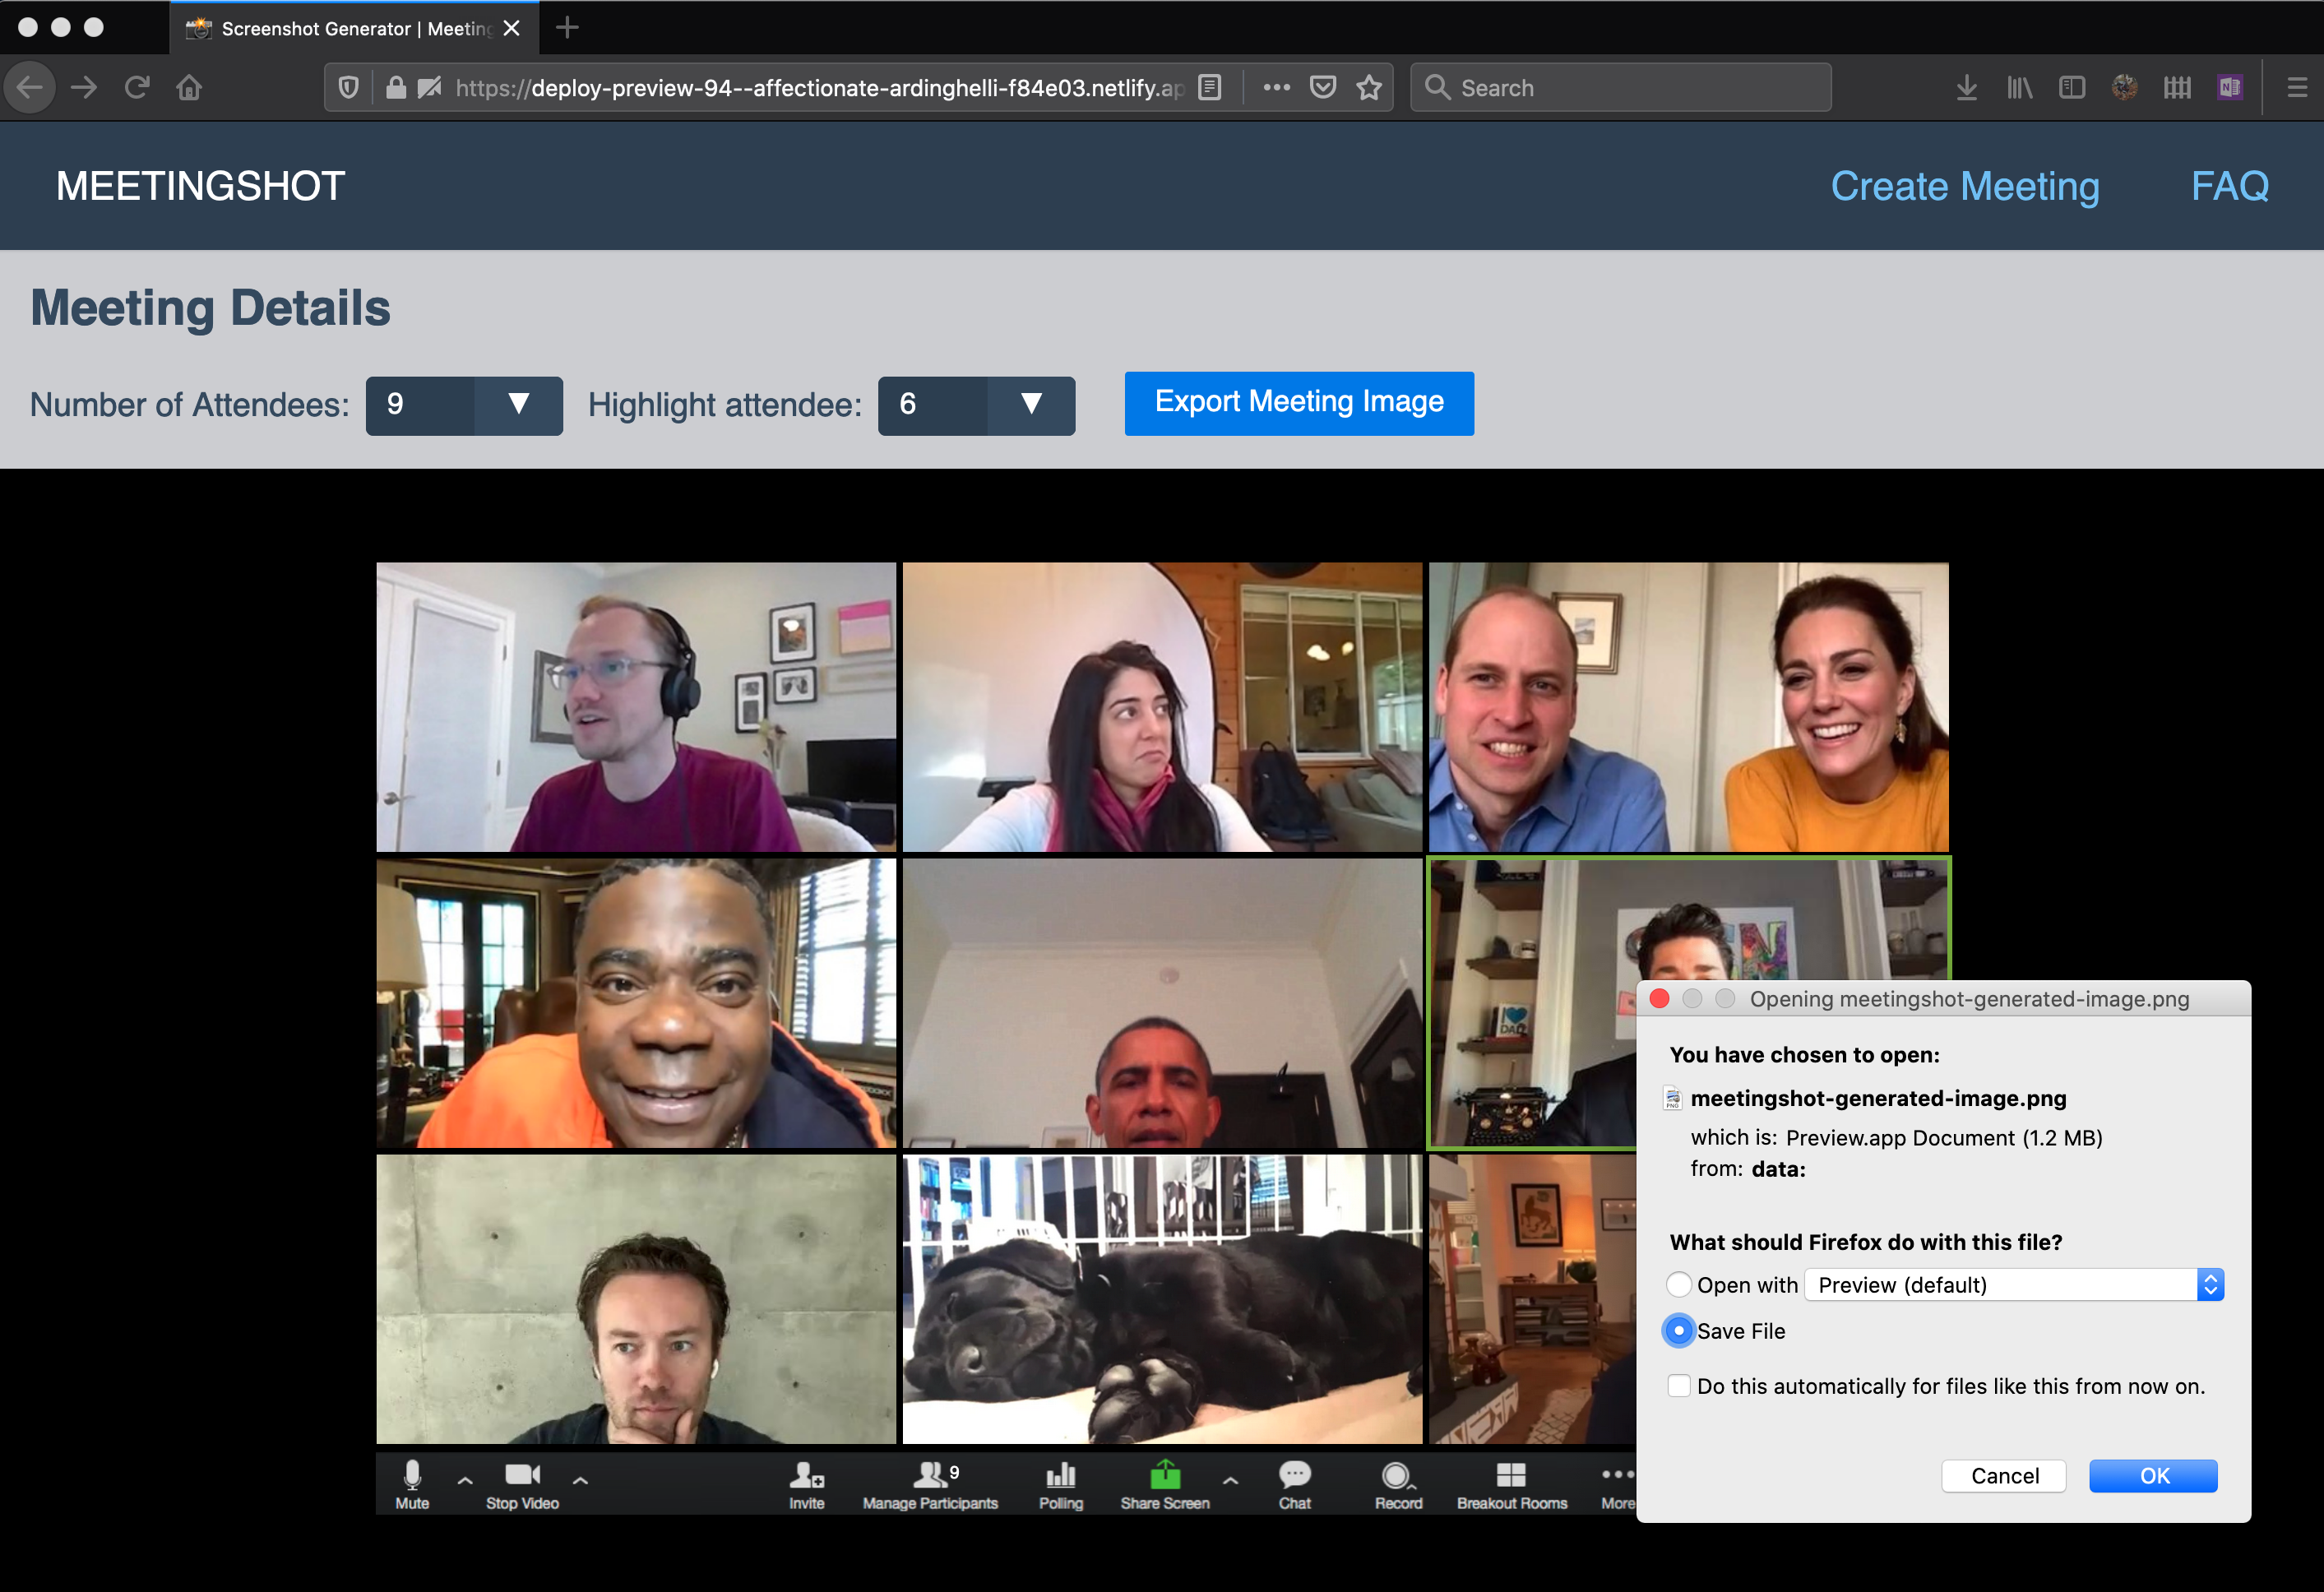Click the Export Meeting Image button
2324x1592 pixels.
pyautogui.click(x=1298, y=403)
